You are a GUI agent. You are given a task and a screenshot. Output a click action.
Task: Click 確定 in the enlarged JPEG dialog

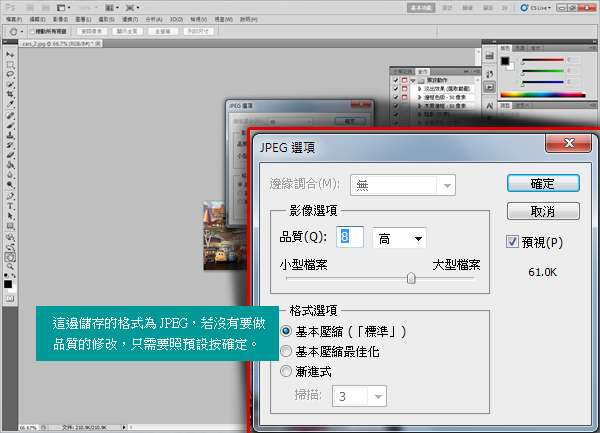543,184
